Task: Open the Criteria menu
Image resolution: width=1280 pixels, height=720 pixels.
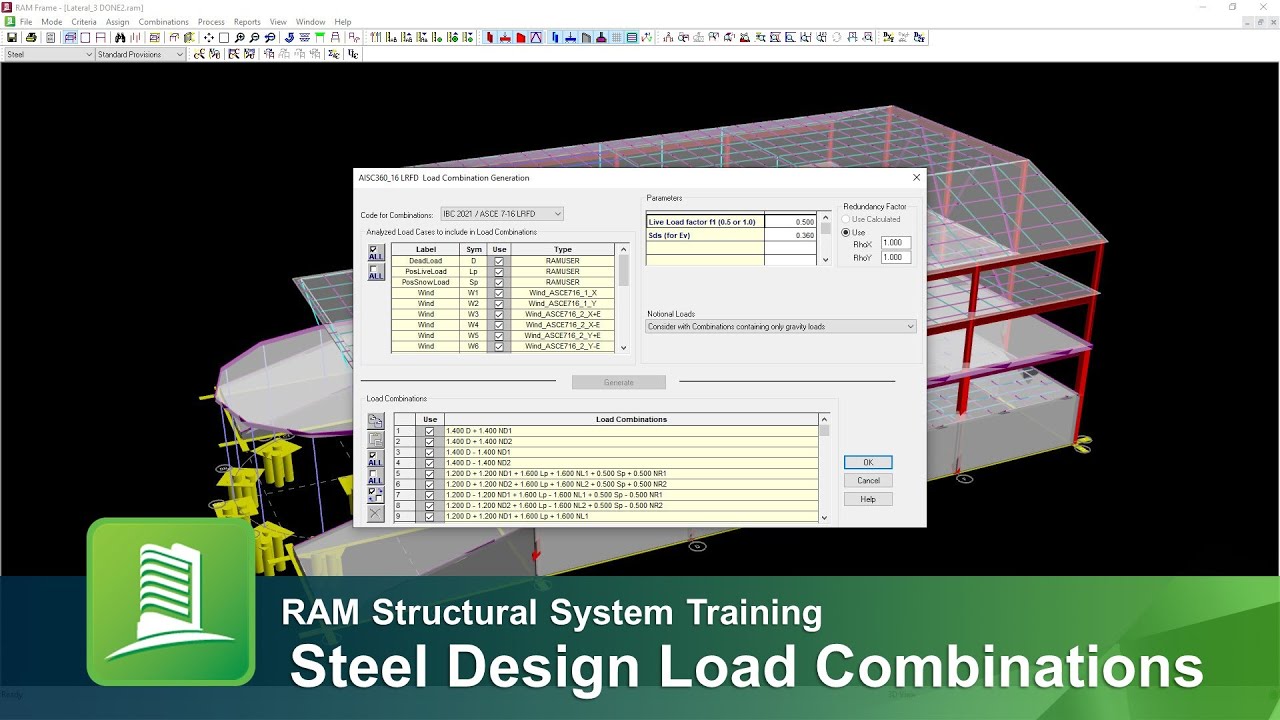Action: point(84,22)
